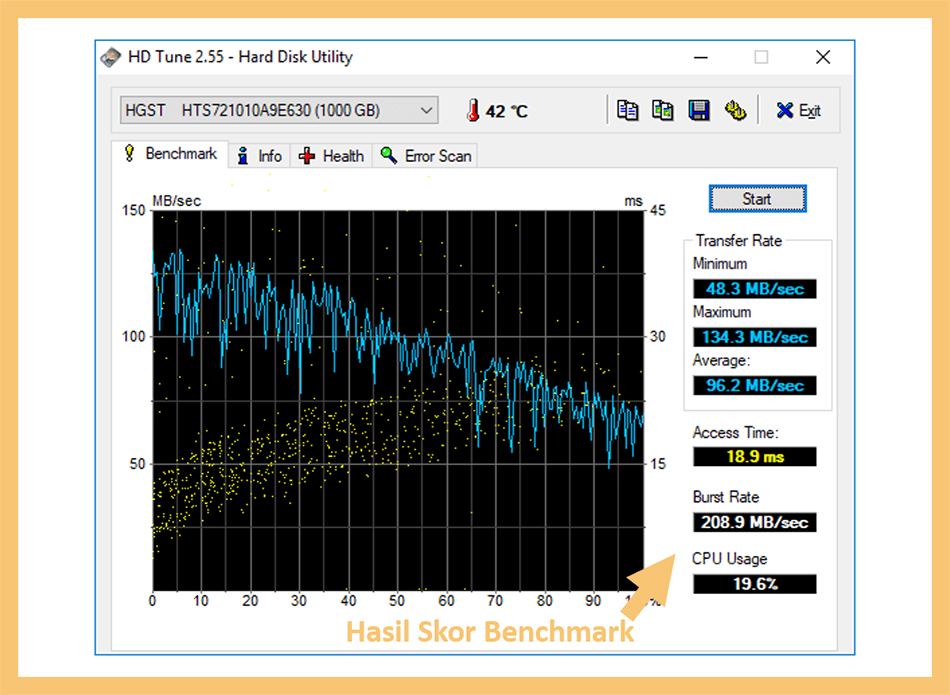Screen dimensions: 950x695
Task: Click the average value 96.2 MB/sec
Action: point(755,385)
